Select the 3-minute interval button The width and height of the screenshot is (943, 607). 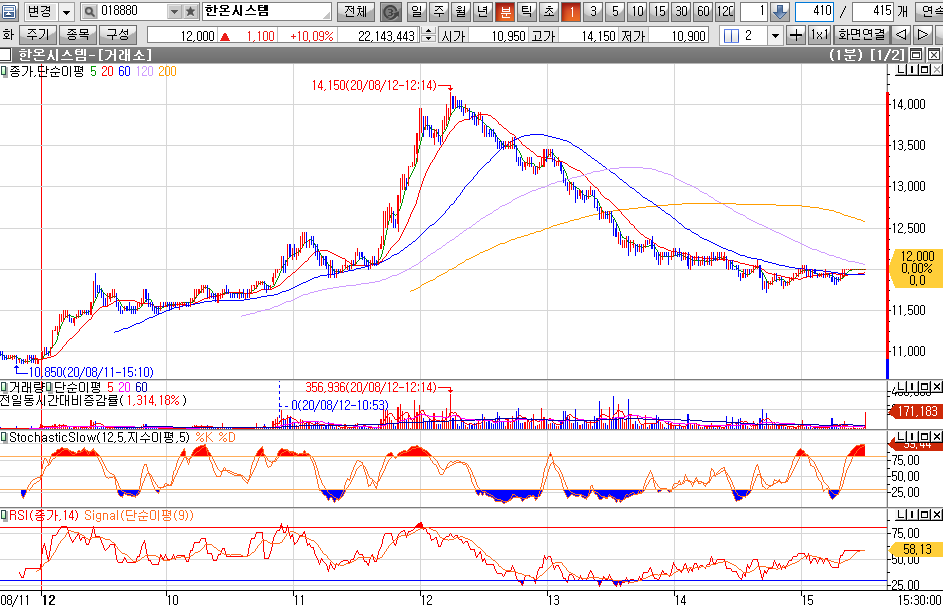click(x=593, y=11)
